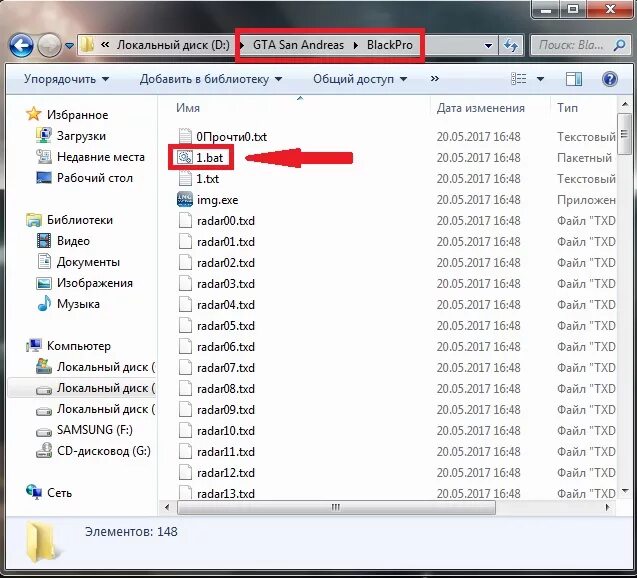
Task: Expand arrow after GTA San Andreas breadcrumb
Action: coord(356,45)
